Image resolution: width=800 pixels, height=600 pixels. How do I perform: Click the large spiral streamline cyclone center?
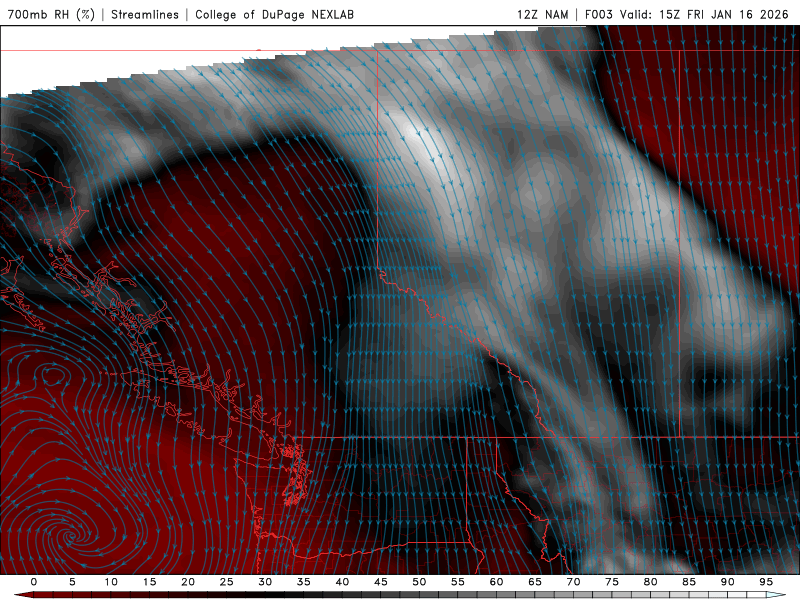pos(71,536)
